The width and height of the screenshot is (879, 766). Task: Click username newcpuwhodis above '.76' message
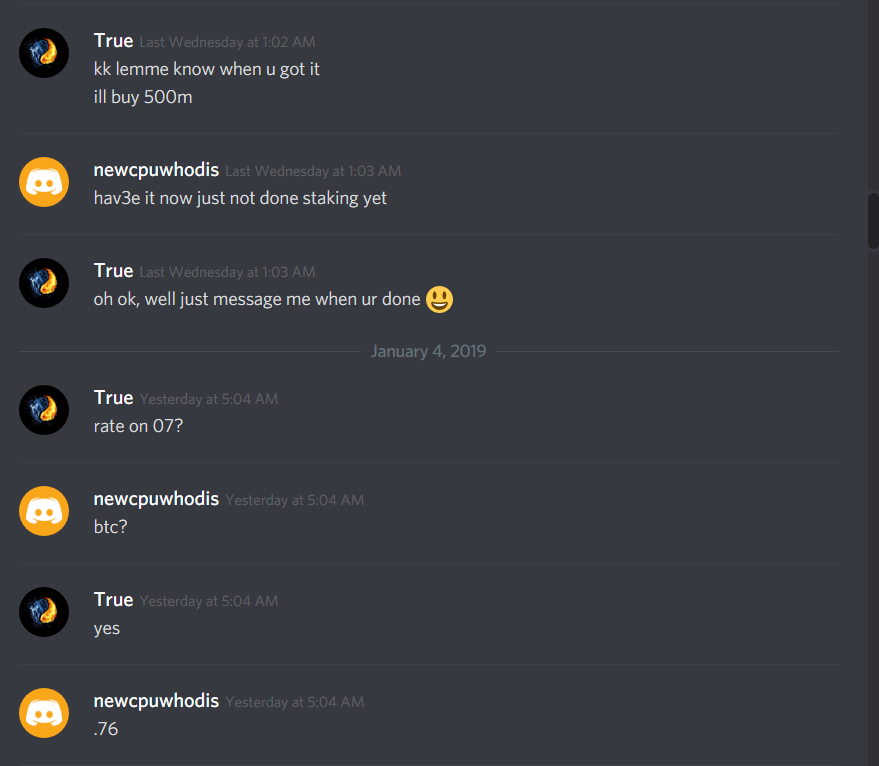click(x=156, y=700)
